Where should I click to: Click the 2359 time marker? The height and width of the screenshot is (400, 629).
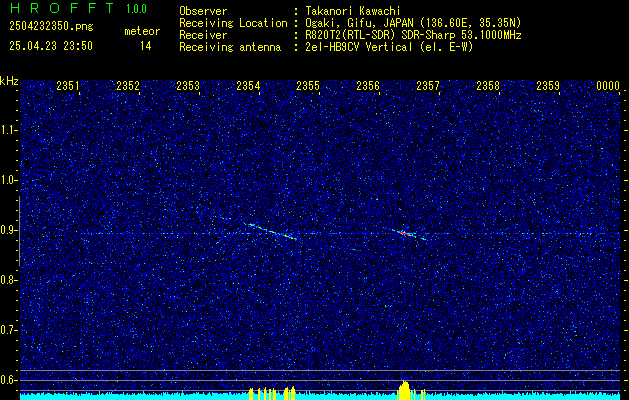(548, 85)
